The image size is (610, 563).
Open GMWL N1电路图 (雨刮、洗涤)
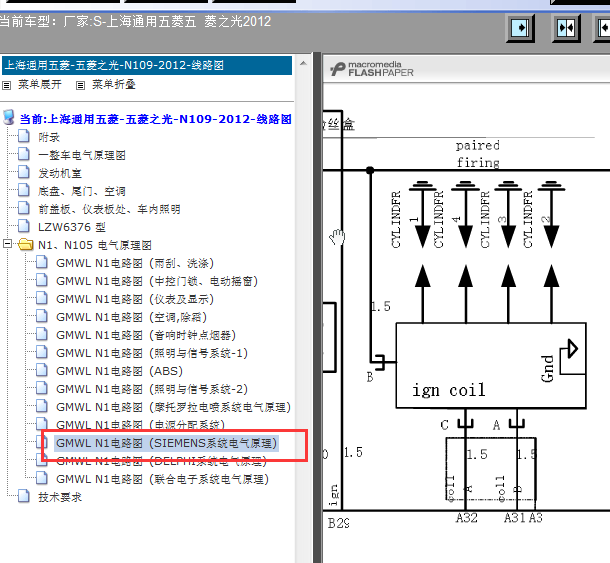(x=135, y=263)
